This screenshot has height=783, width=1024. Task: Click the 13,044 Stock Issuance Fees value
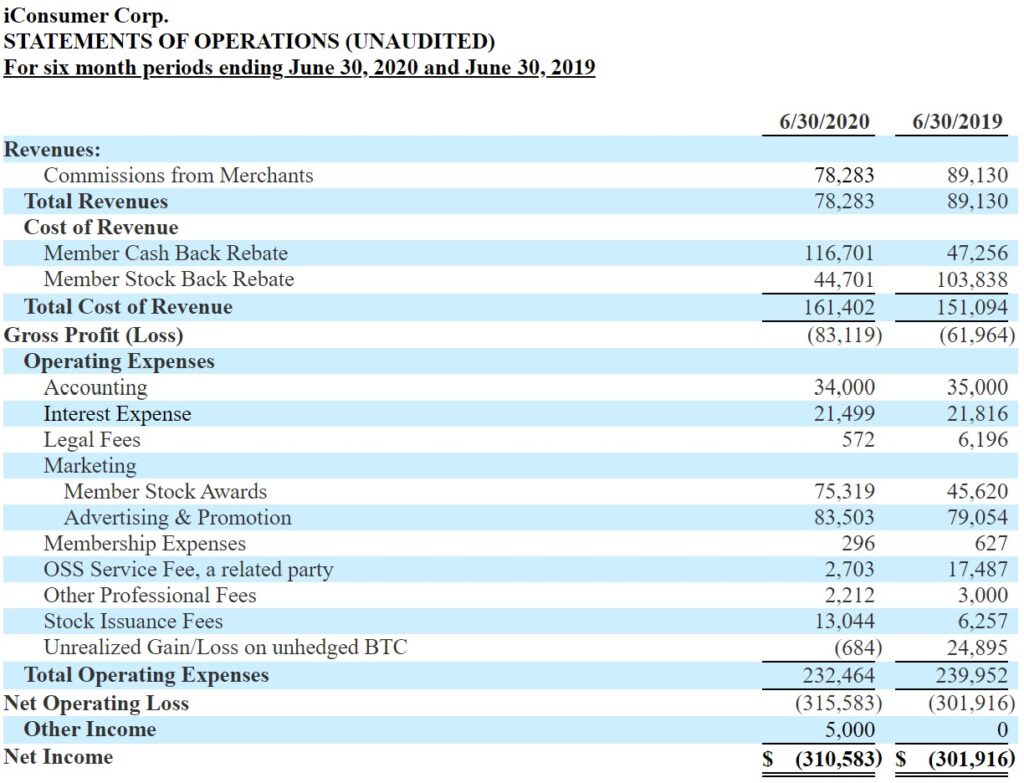point(844,621)
